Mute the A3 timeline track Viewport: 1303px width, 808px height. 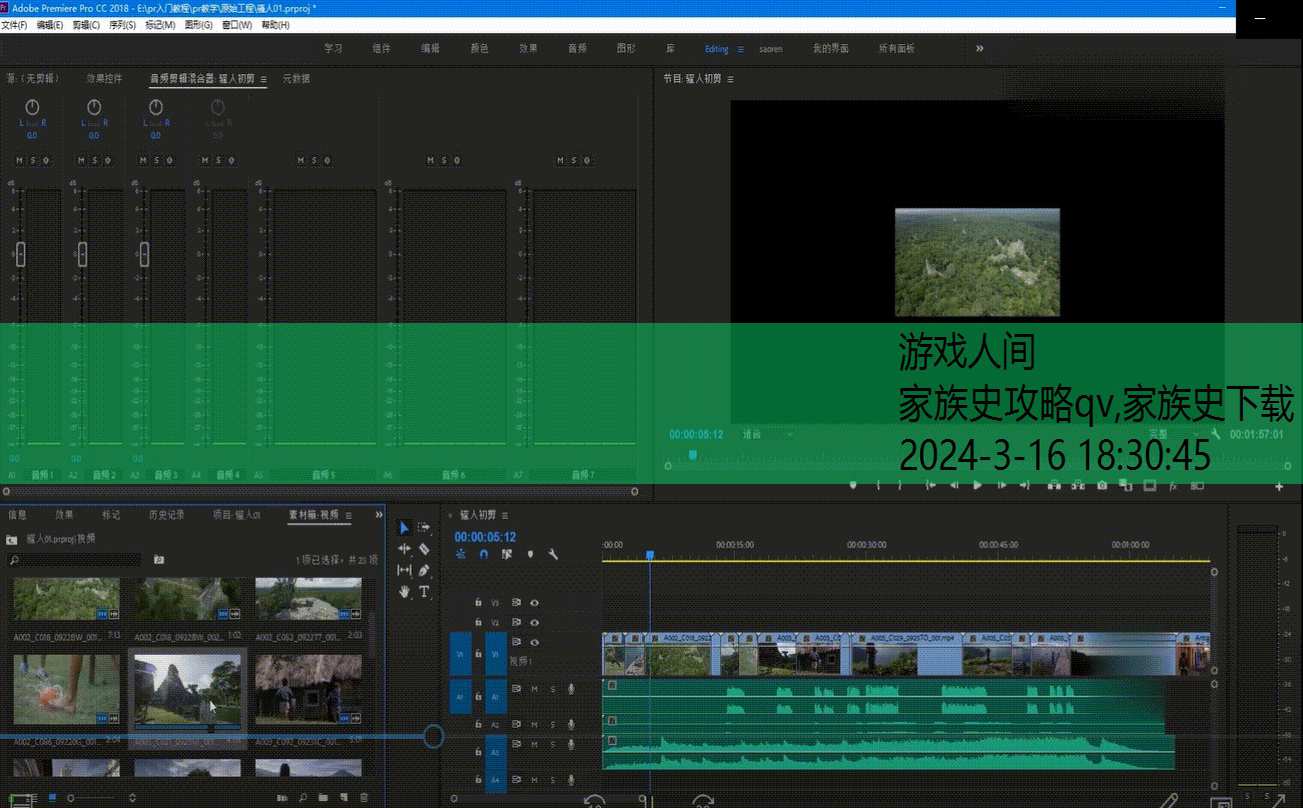point(534,744)
